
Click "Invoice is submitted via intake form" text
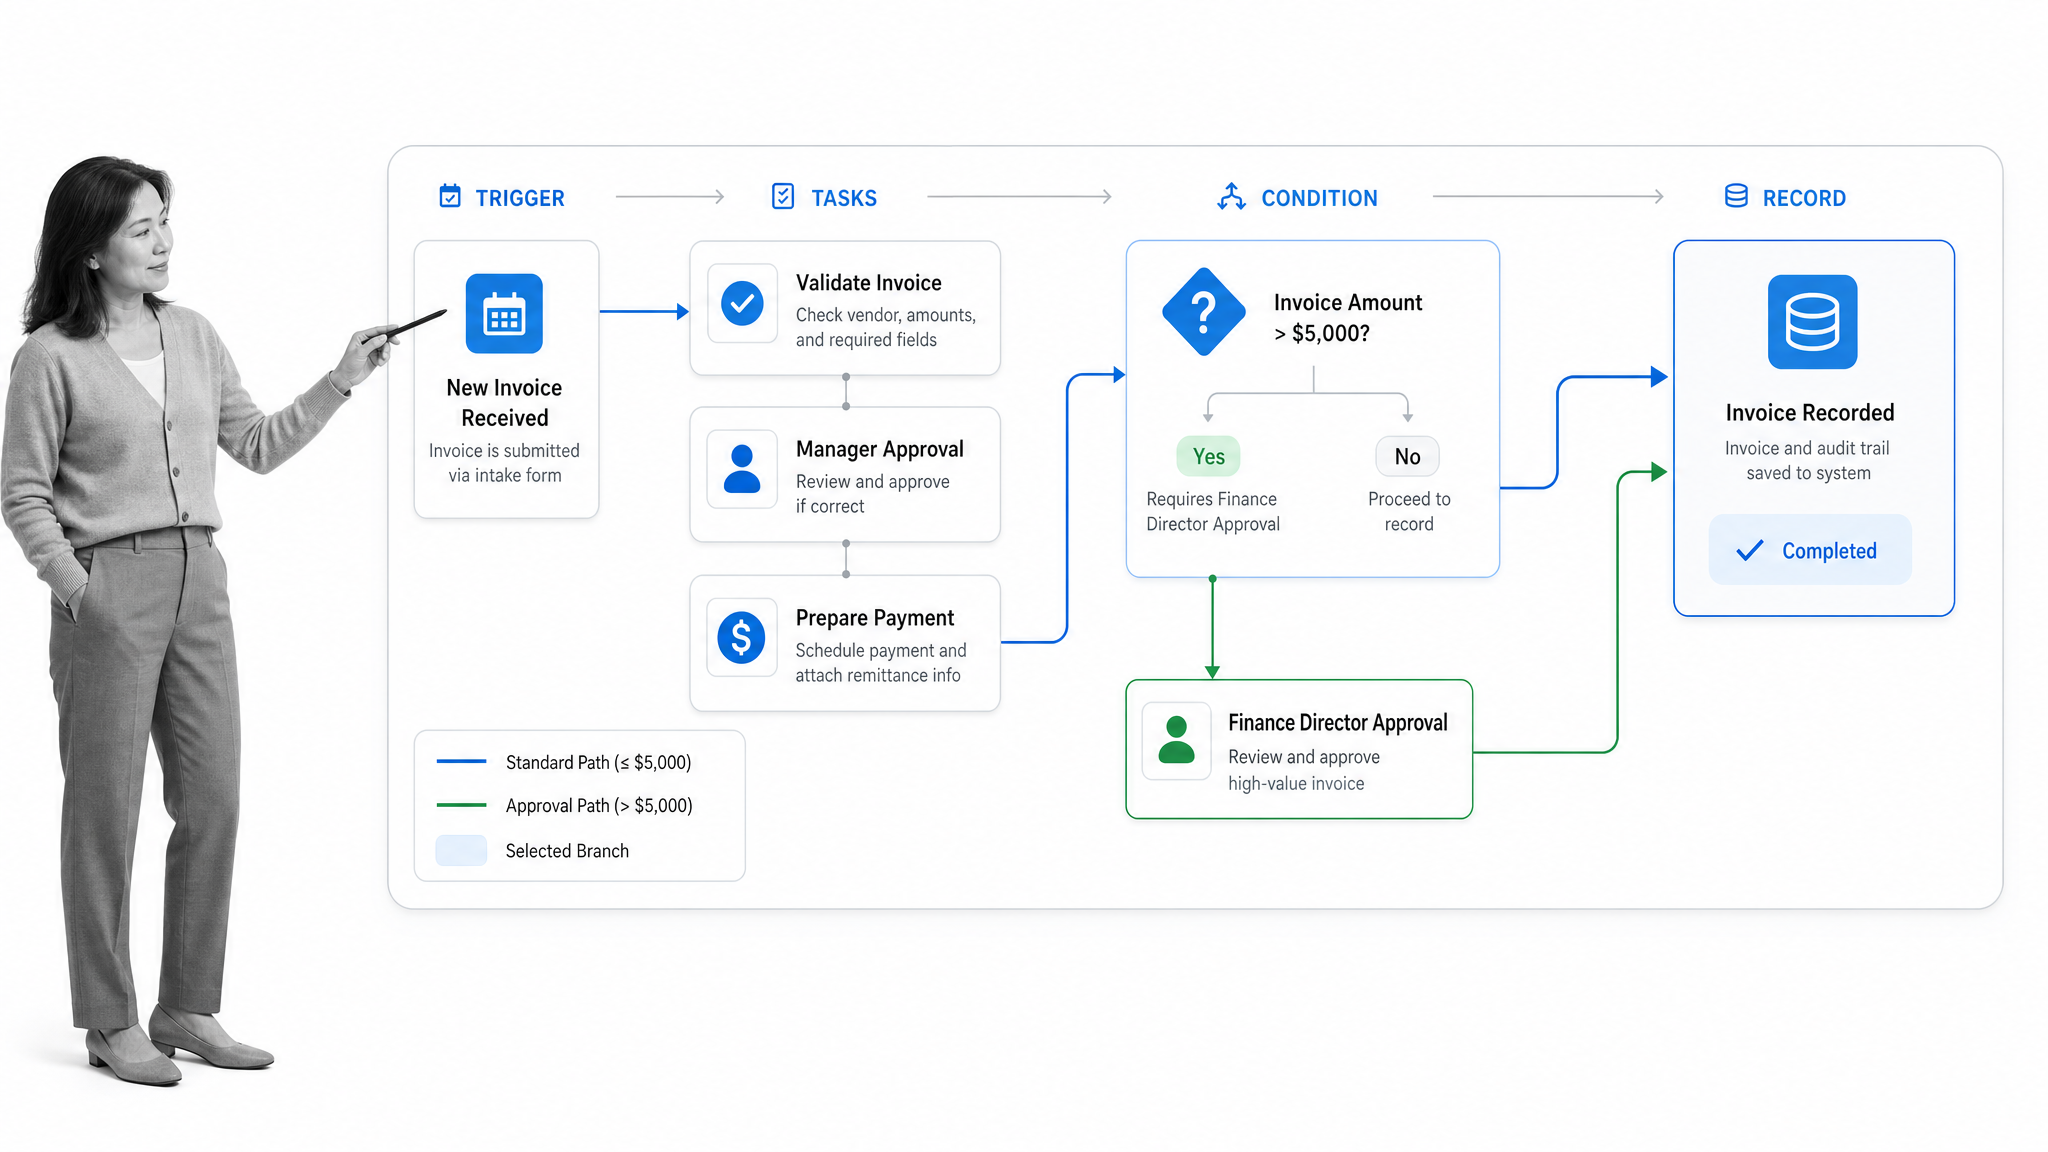tap(504, 463)
